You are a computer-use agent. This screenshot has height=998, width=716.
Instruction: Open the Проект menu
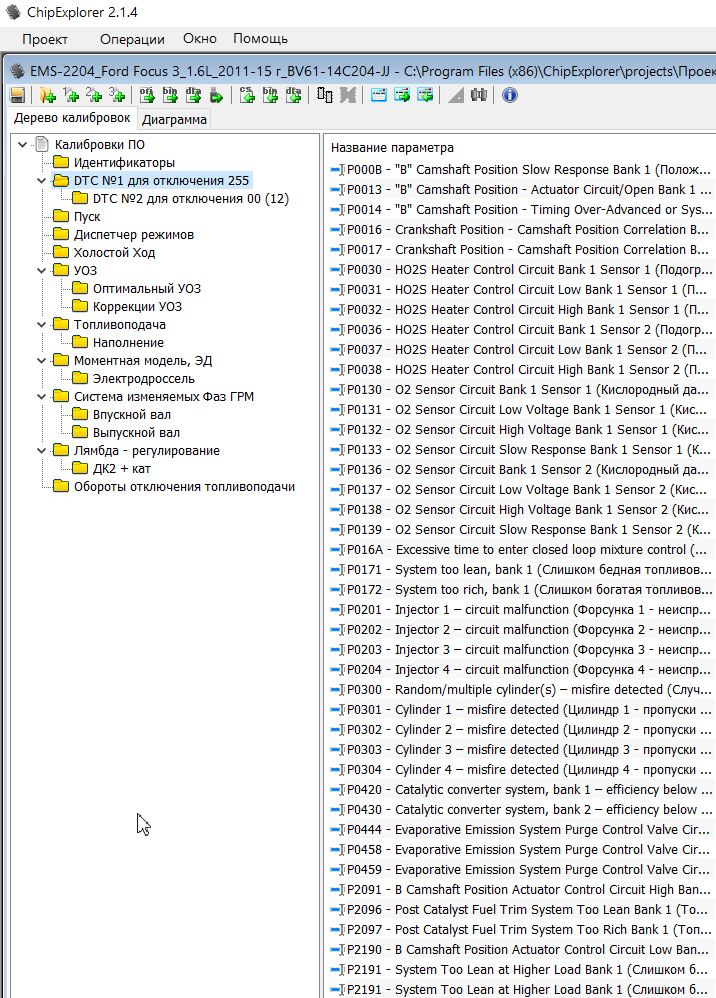point(45,39)
